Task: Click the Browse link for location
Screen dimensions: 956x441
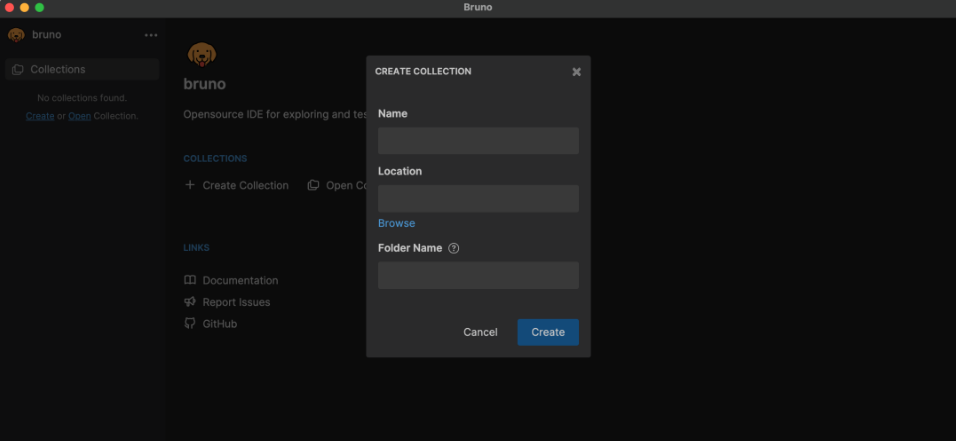Action: click(x=396, y=223)
